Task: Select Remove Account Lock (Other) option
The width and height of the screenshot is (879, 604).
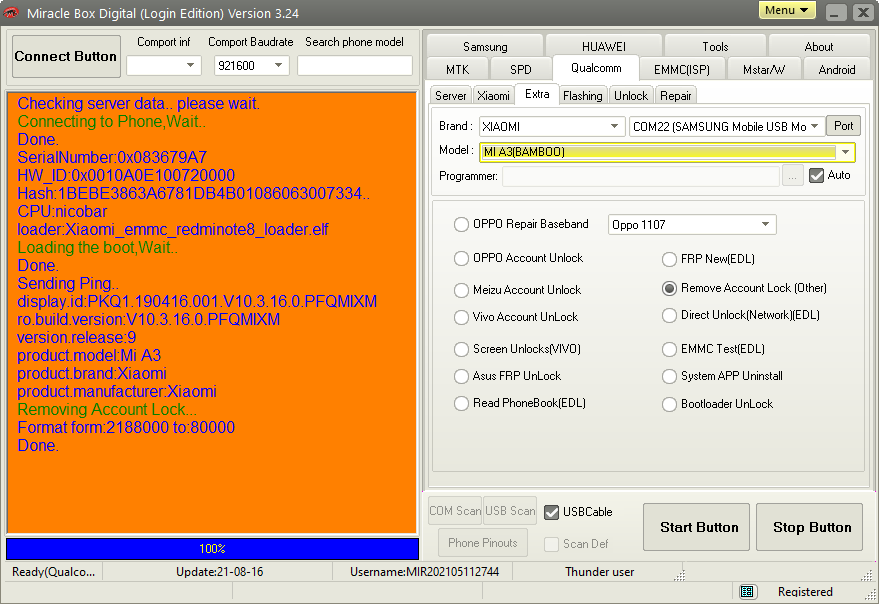Action: click(669, 288)
